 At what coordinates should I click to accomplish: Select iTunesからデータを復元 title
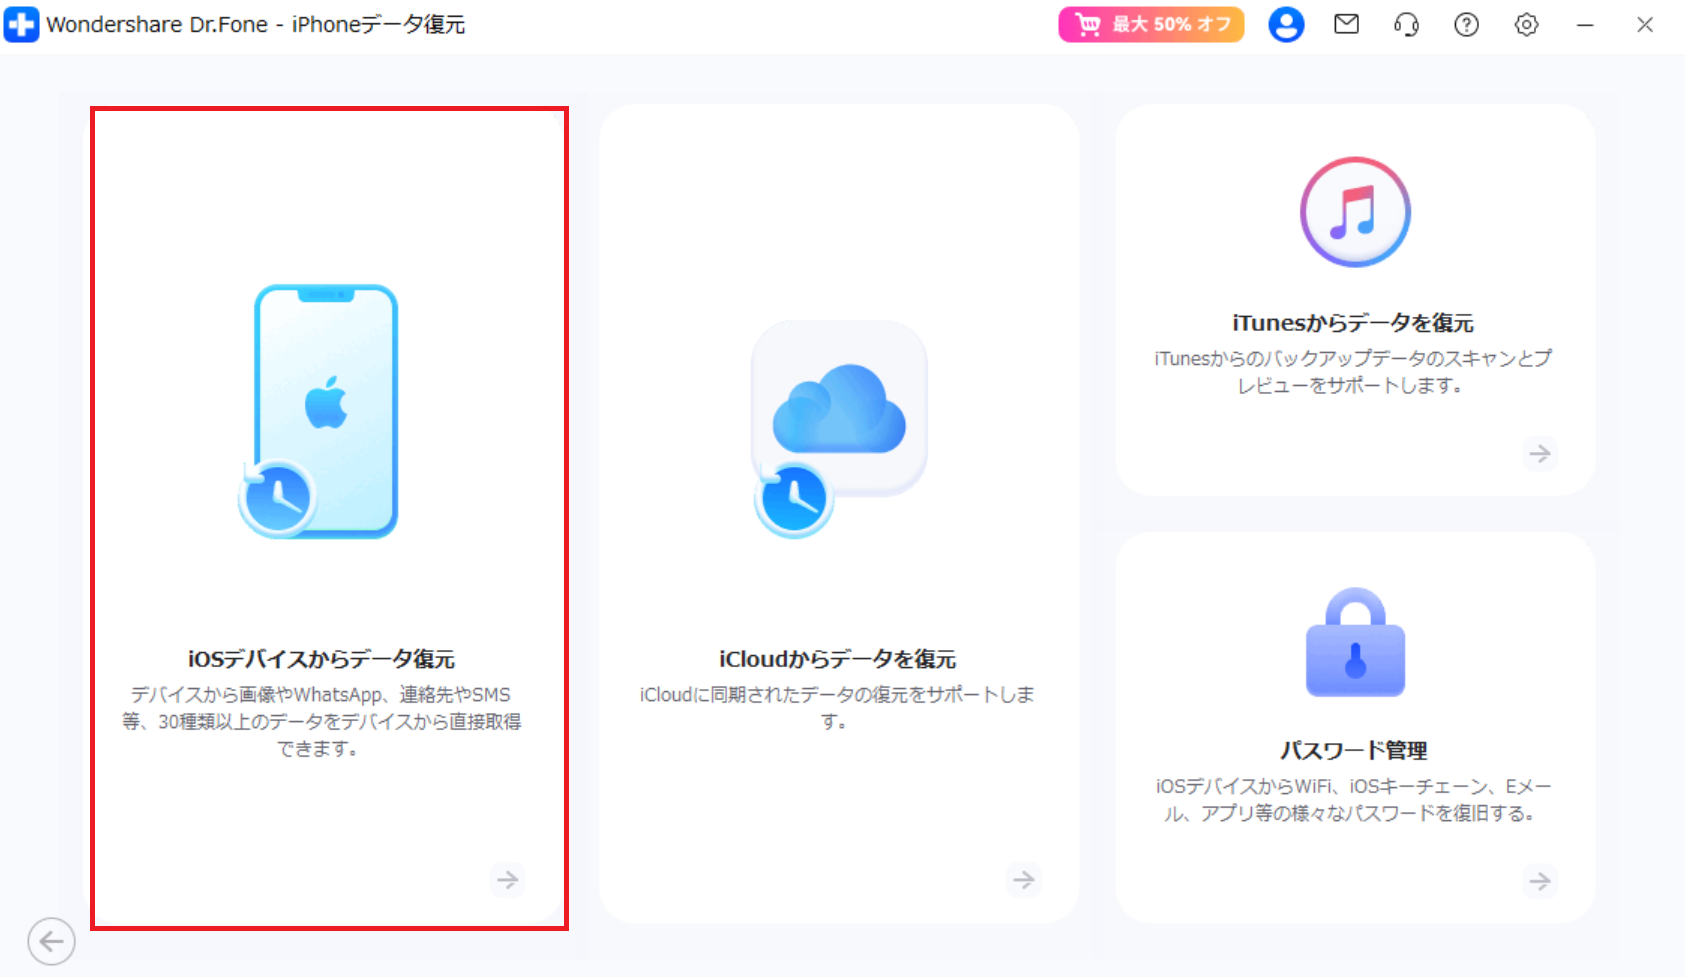[1353, 323]
